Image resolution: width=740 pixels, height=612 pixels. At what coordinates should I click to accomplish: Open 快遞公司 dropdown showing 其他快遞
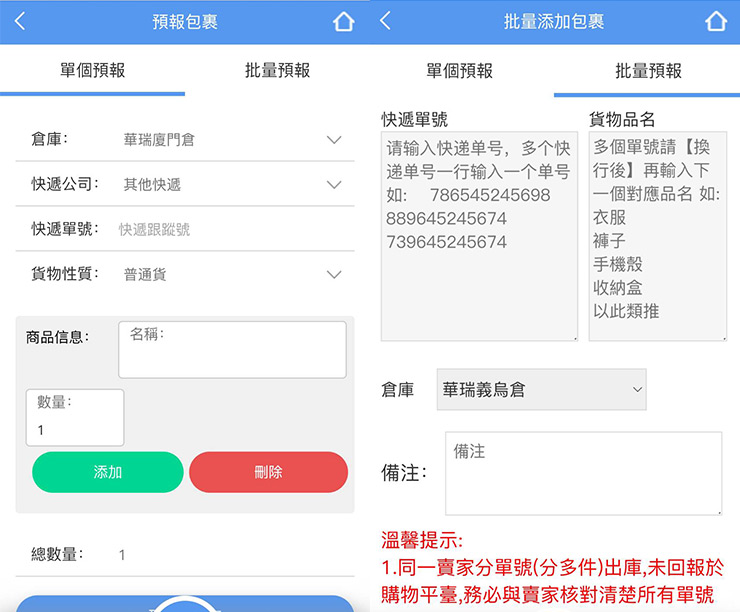click(x=185, y=184)
